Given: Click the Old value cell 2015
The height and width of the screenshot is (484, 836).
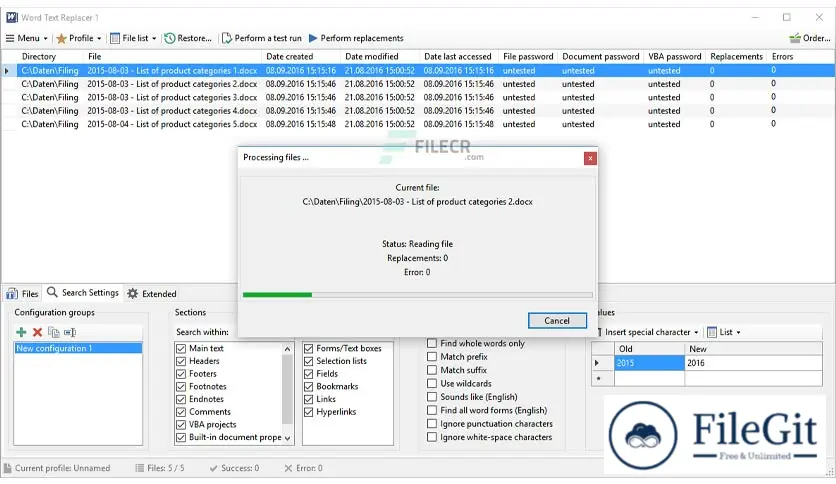Looking at the screenshot, I should (649, 363).
